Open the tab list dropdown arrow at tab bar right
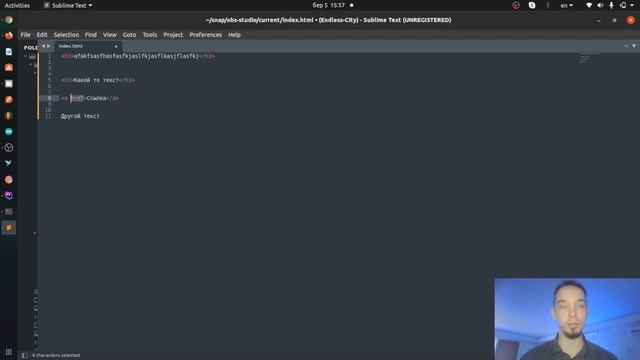Screen dimensions: 640x360 pyautogui.click(x=634, y=46)
